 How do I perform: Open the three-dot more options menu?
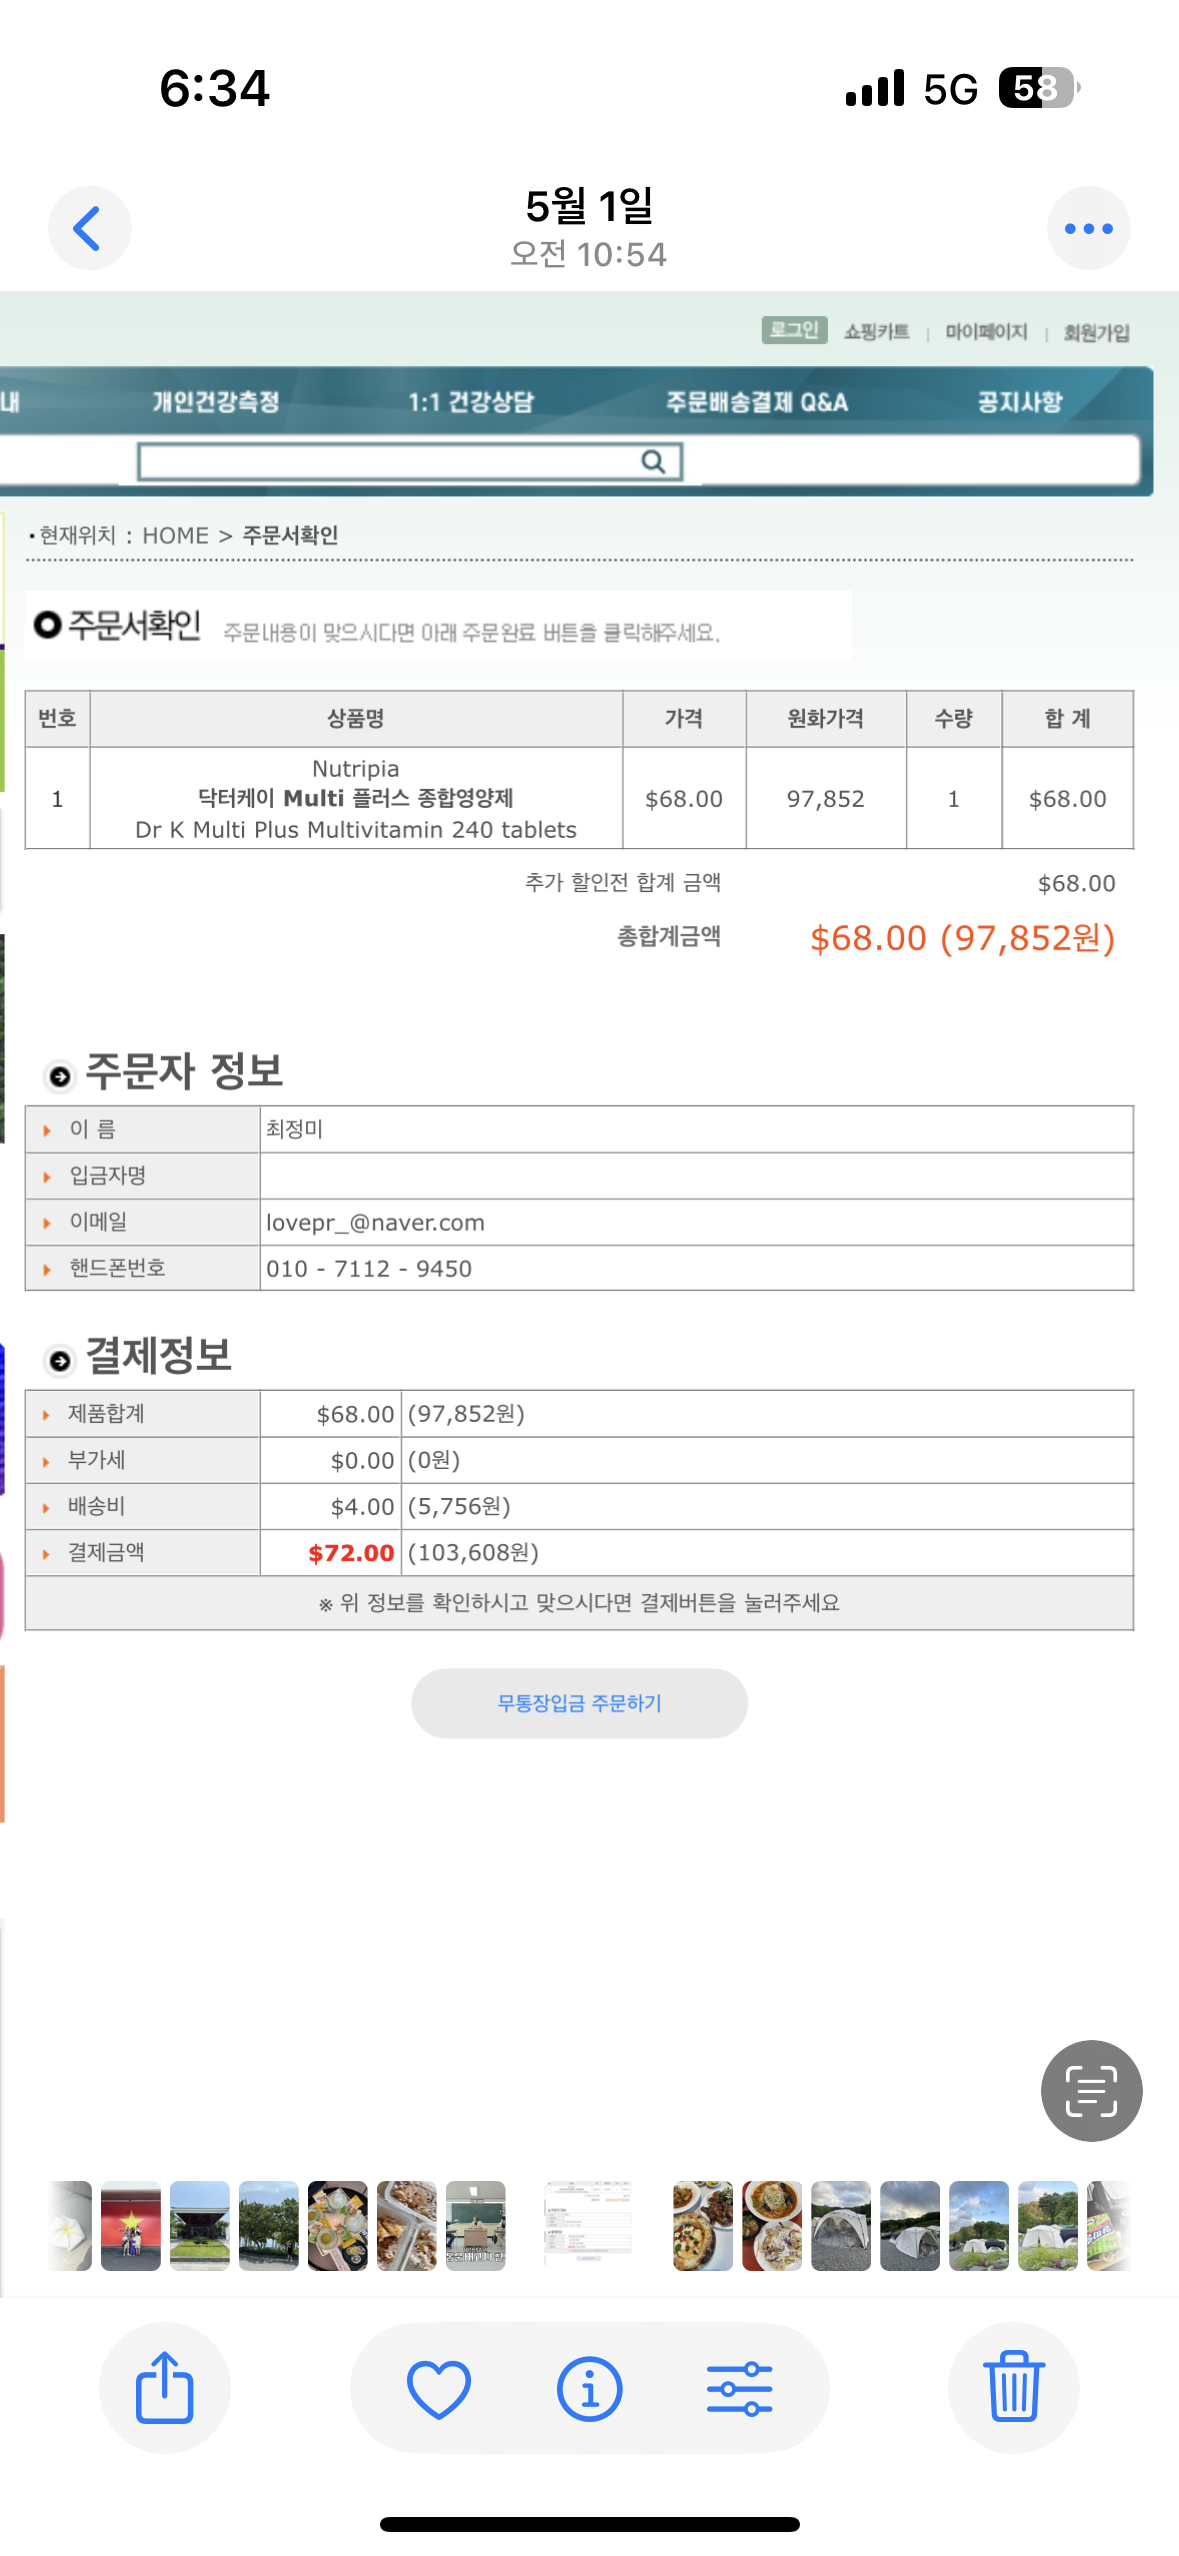tap(1088, 228)
